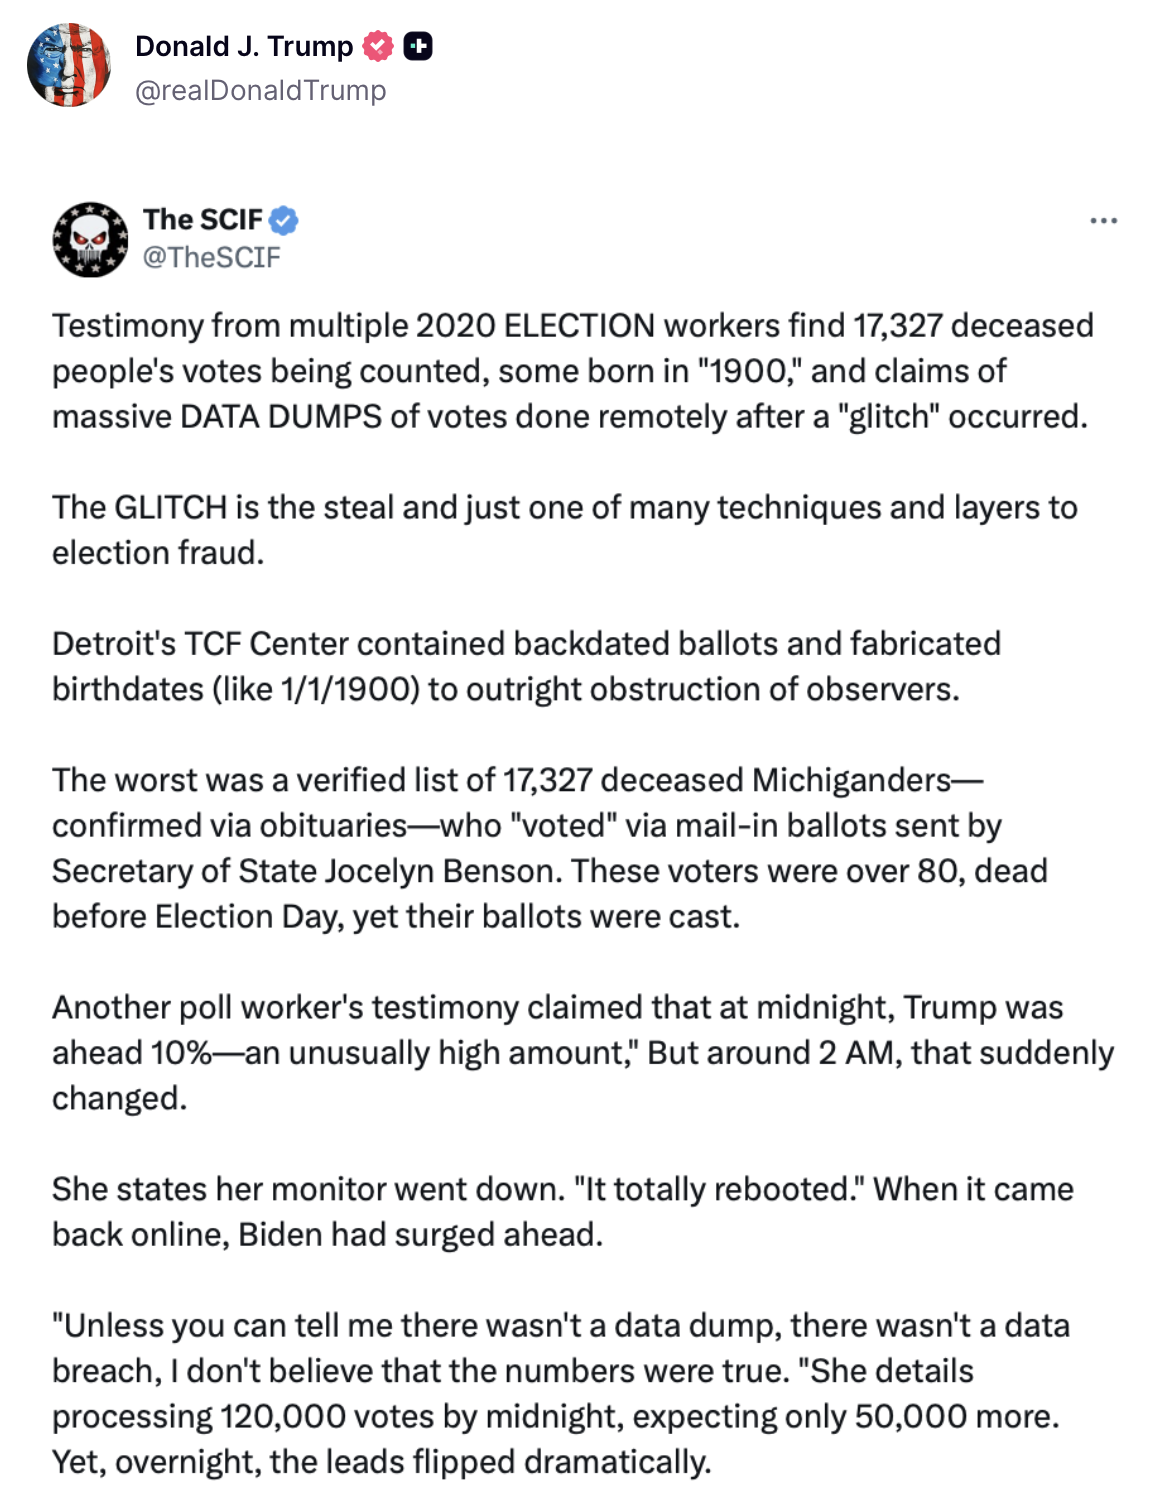1166x1500 pixels.
Task: Click the words "DATA DUMPS" in the post
Action: point(281,416)
